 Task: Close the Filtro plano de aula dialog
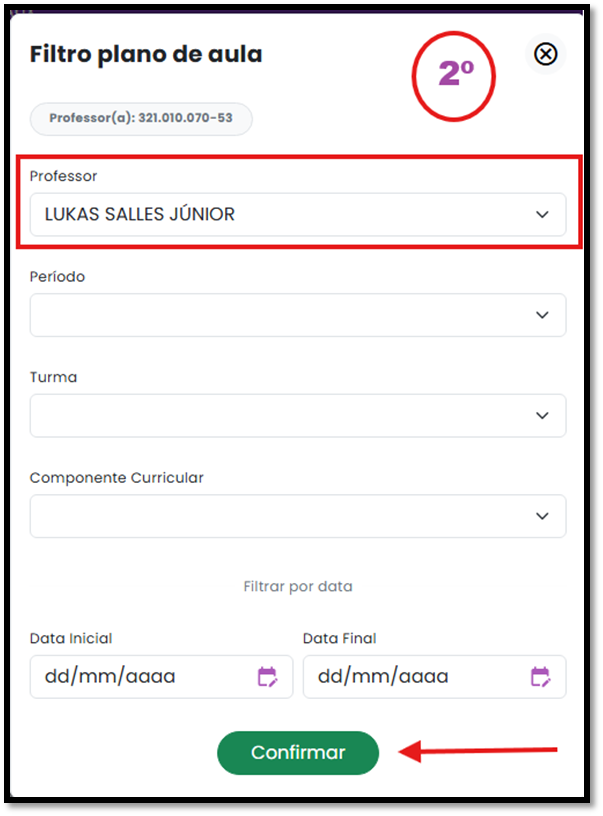click(x=545, y=54)
